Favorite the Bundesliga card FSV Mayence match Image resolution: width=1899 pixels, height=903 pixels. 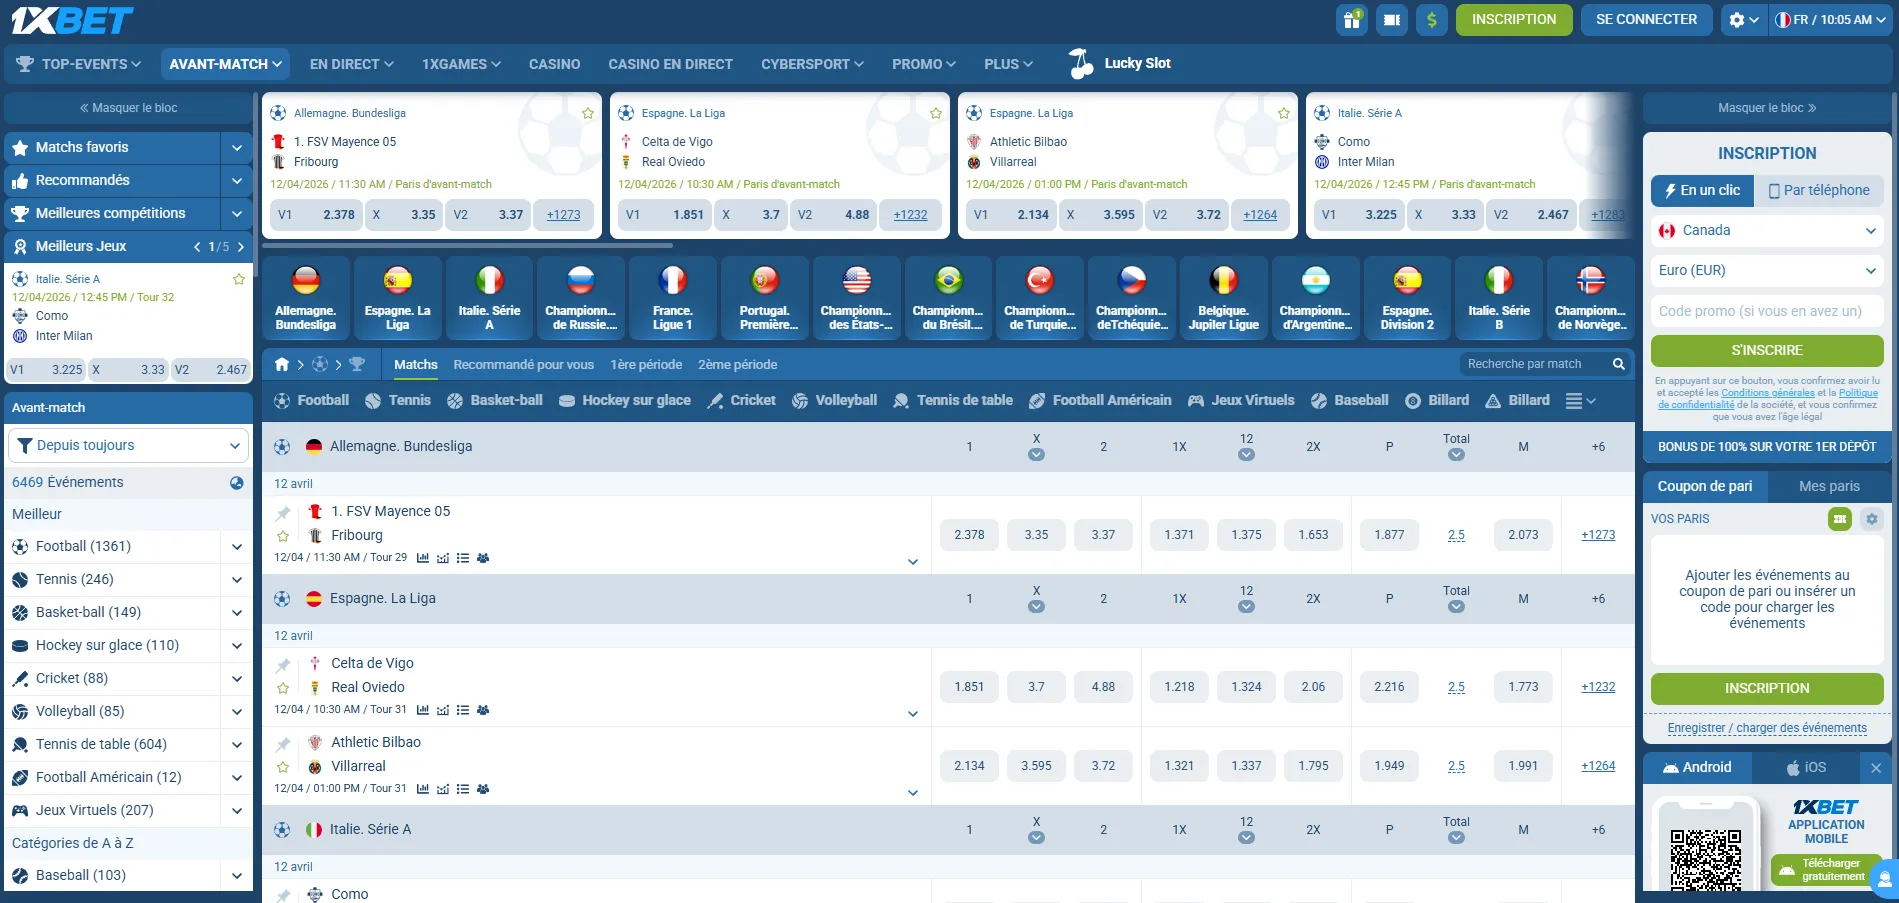(x=588, y=113)
